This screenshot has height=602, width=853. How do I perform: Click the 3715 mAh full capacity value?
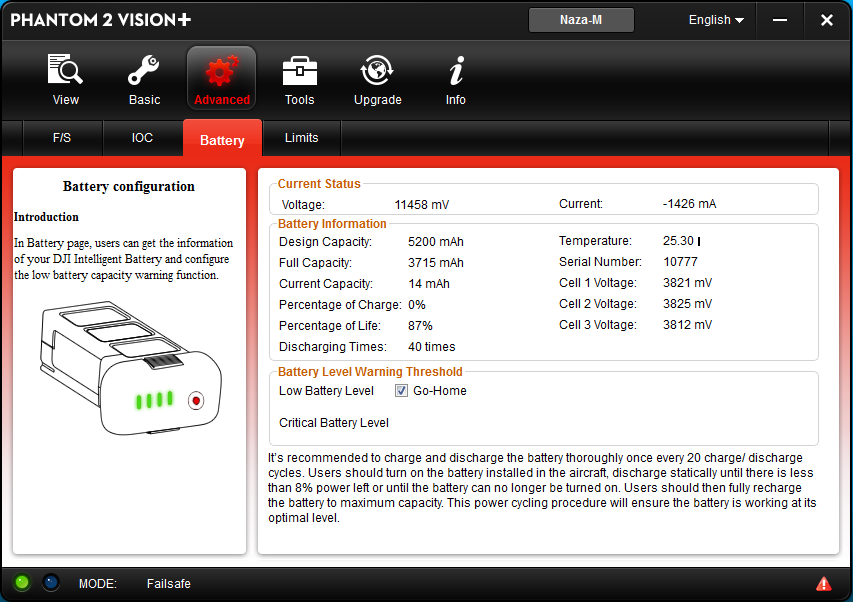436,263
